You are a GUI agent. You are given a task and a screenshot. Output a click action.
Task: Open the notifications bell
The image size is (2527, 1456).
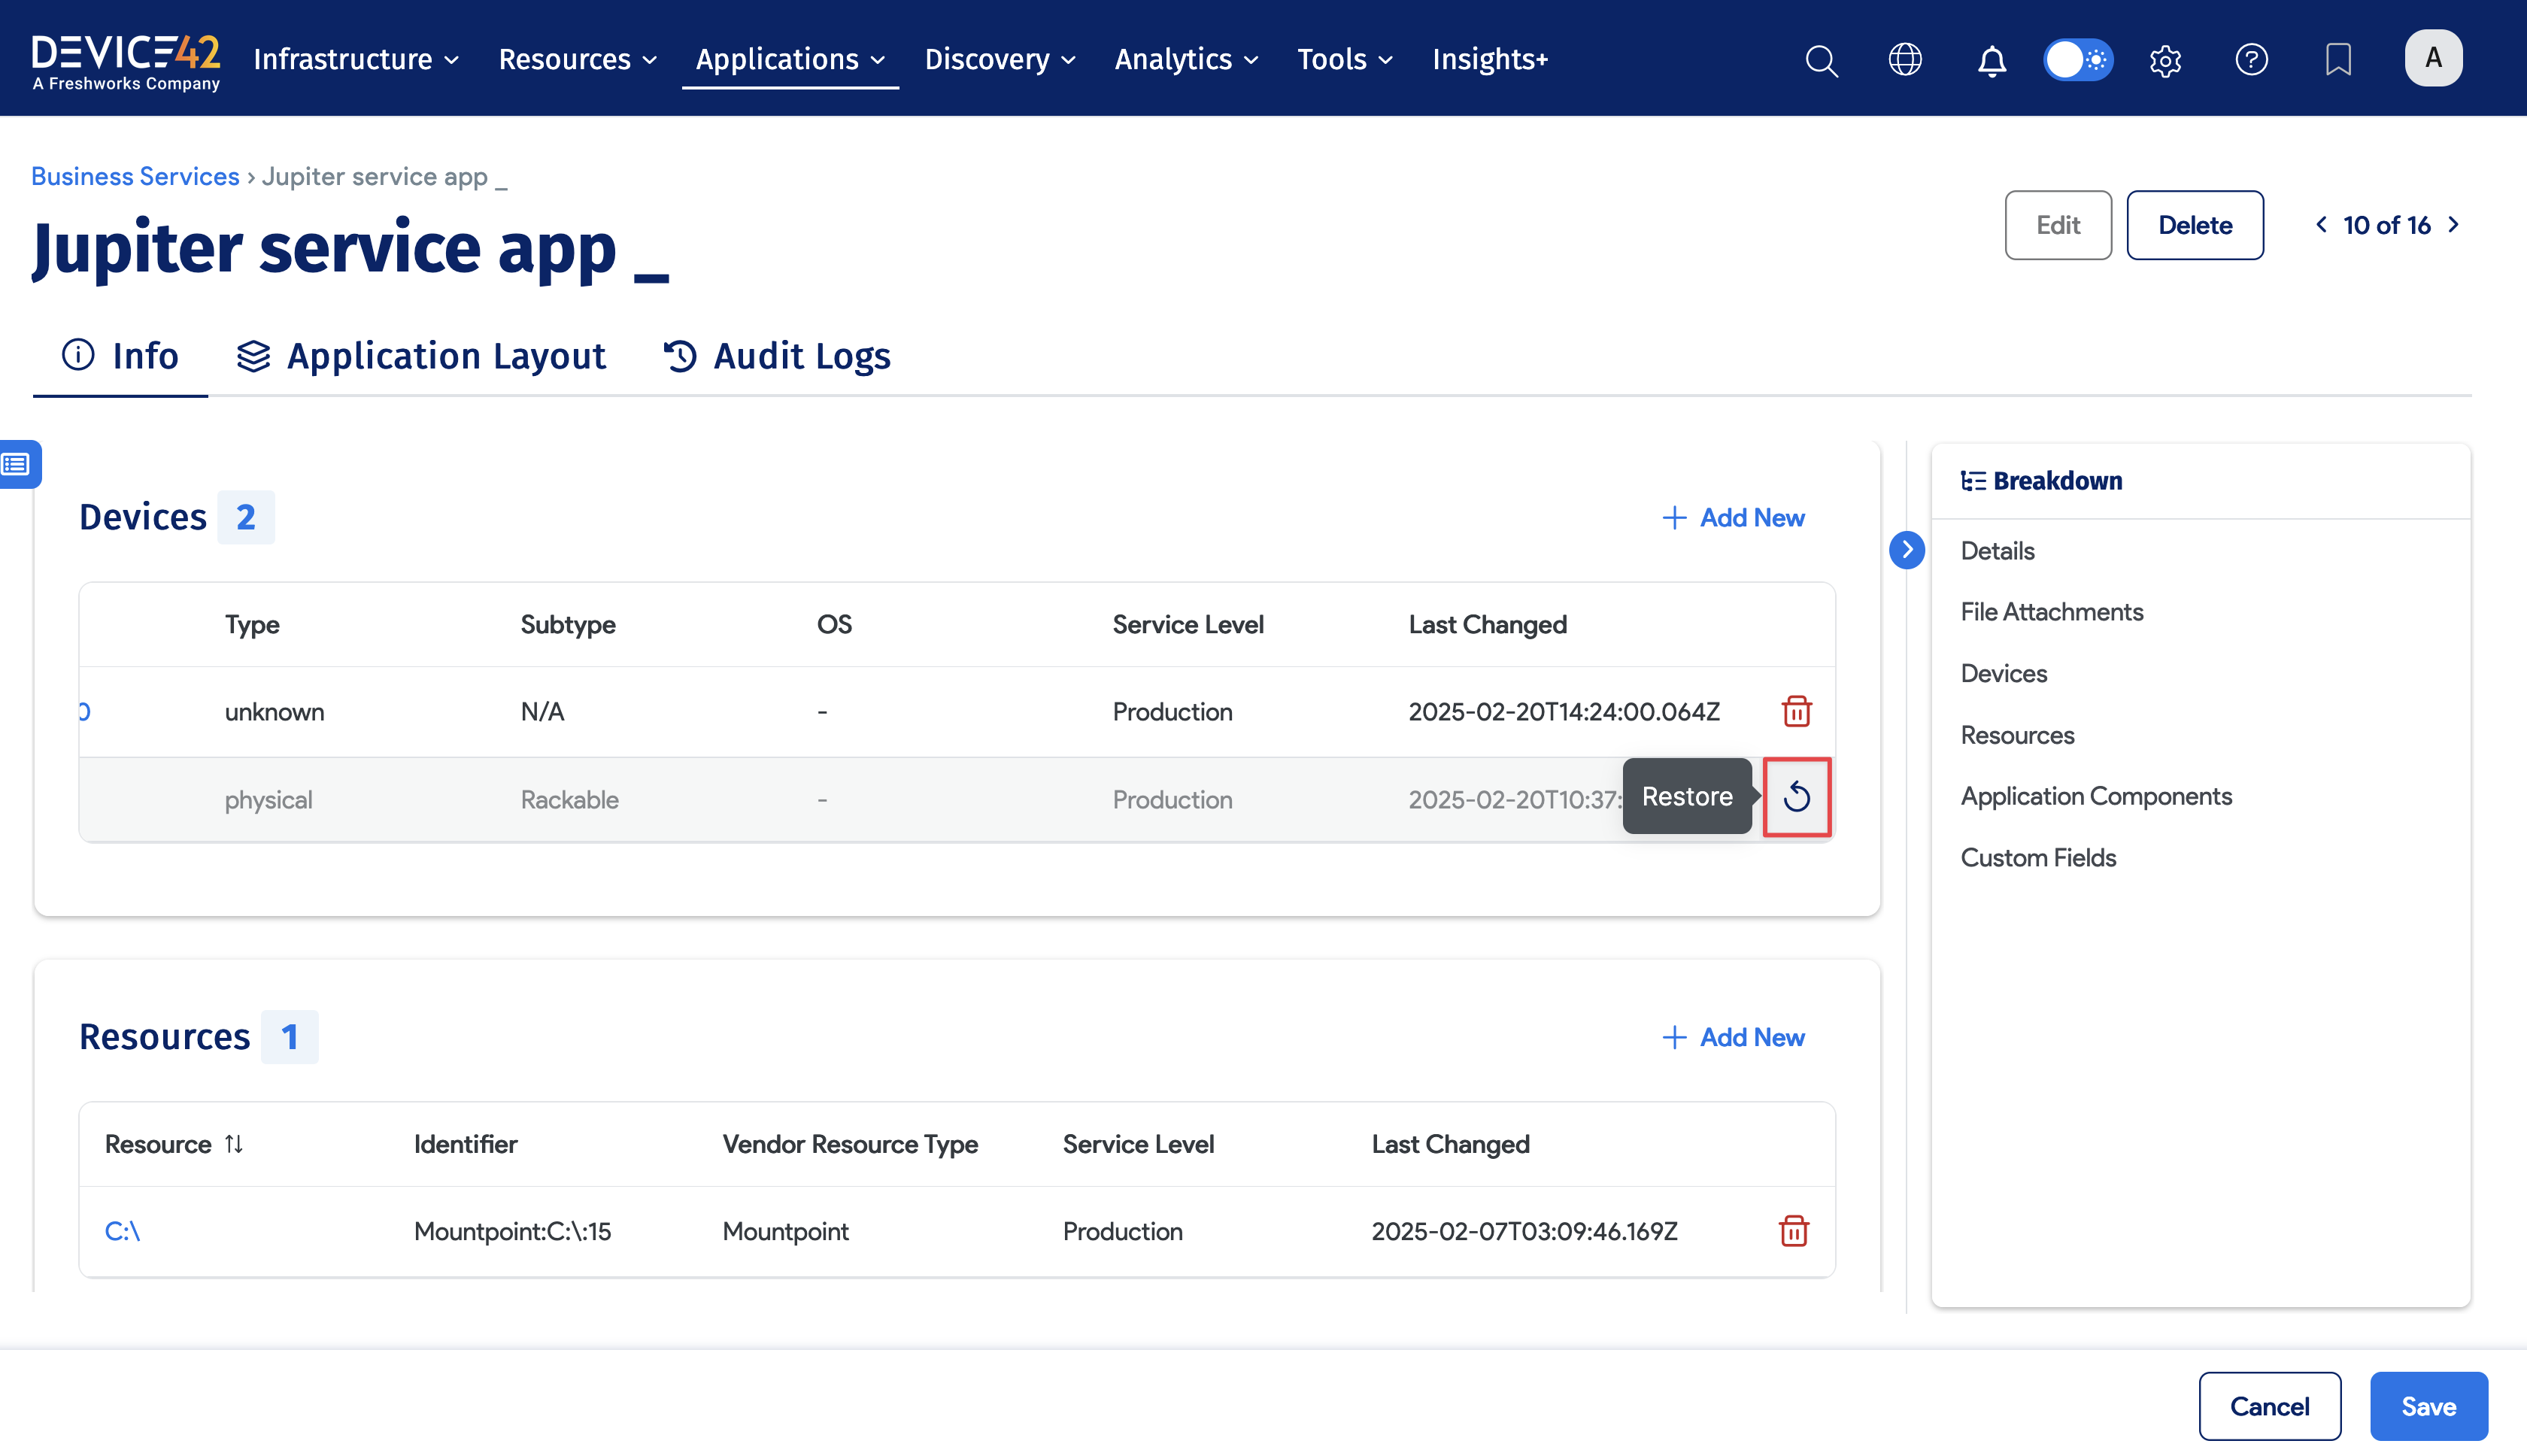(x=1991, y=60)
